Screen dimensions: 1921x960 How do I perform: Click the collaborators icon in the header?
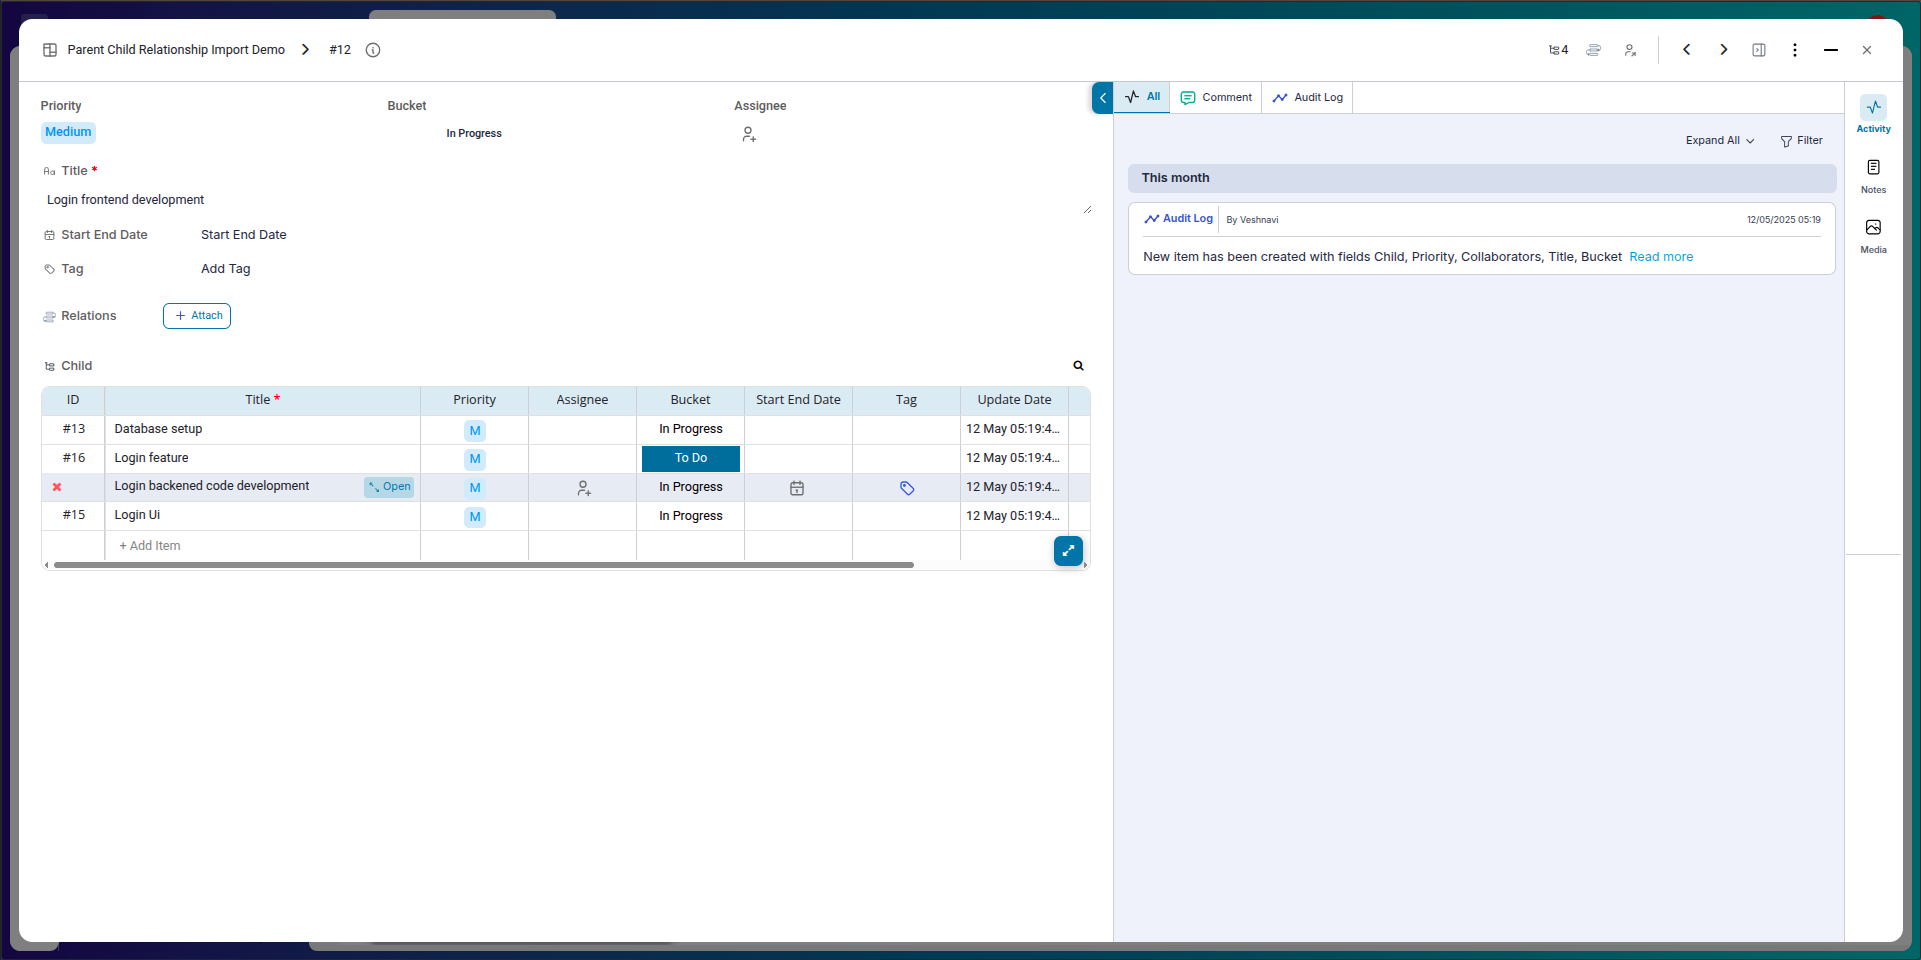[x=1630, y=50]
